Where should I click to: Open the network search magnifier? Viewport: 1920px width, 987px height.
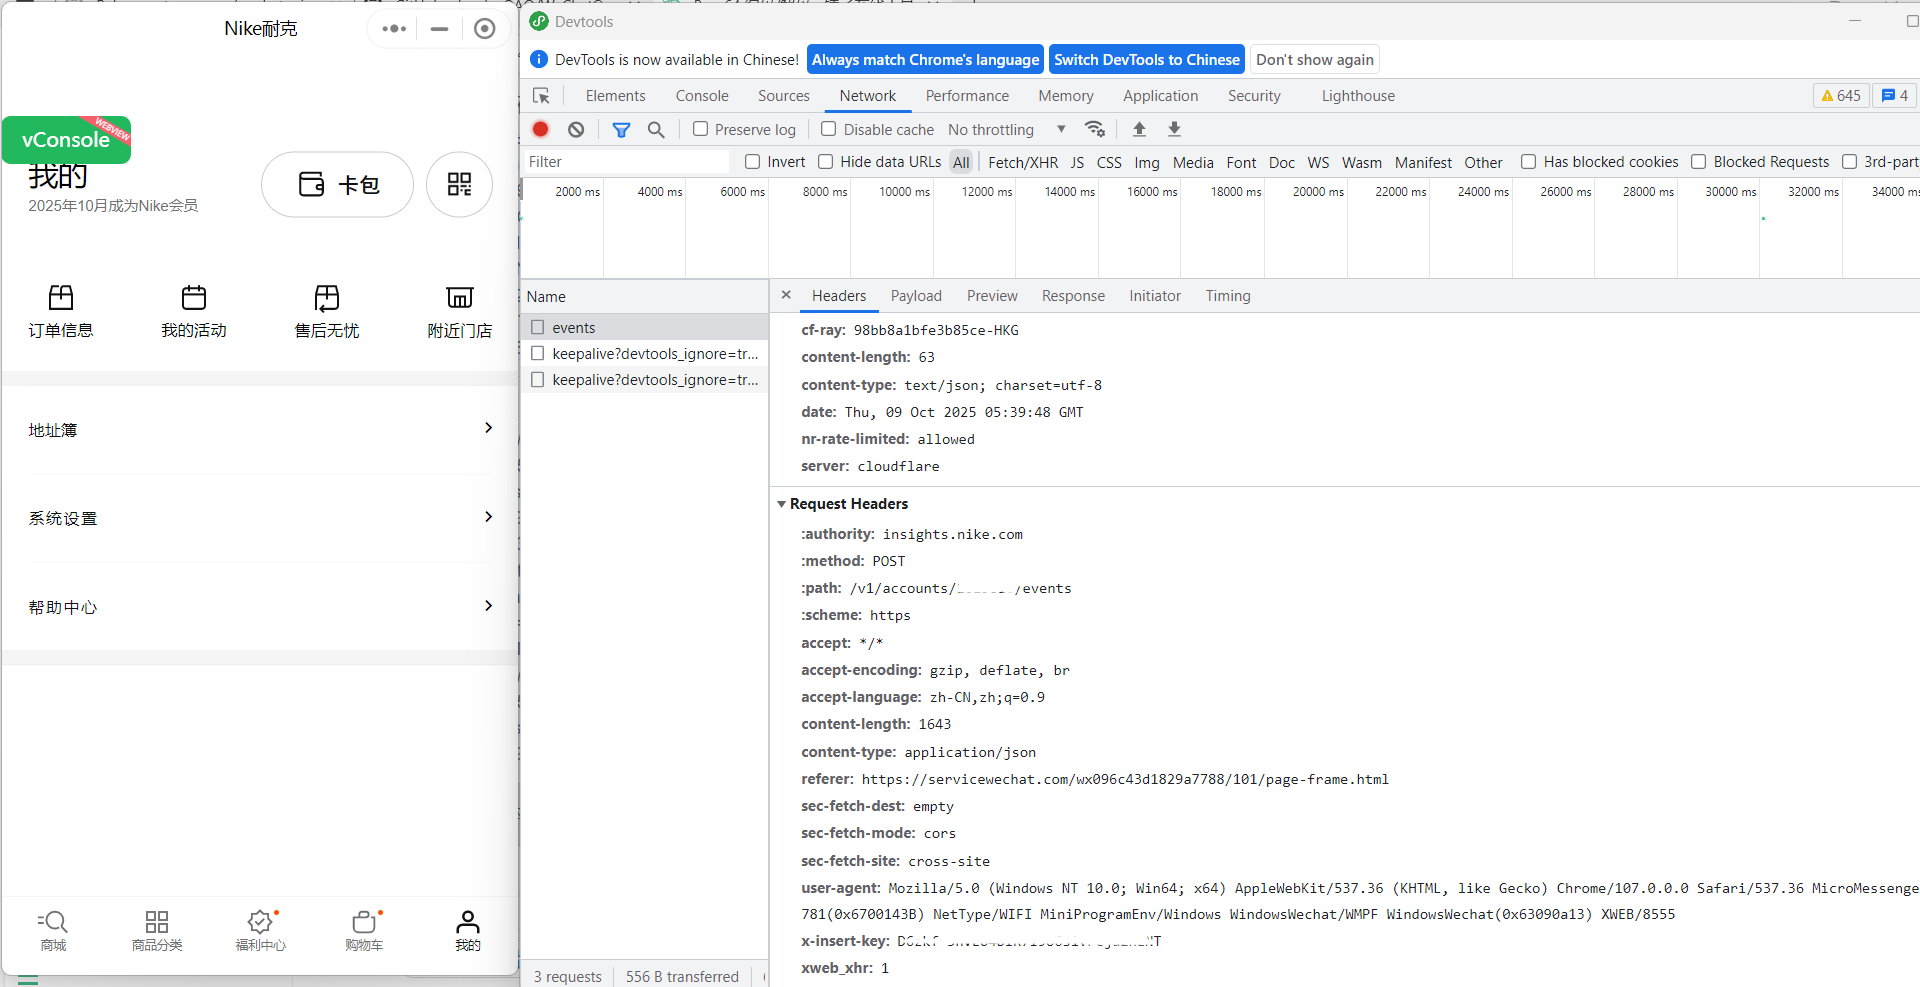pyautogui.click(x=656, y=130)
